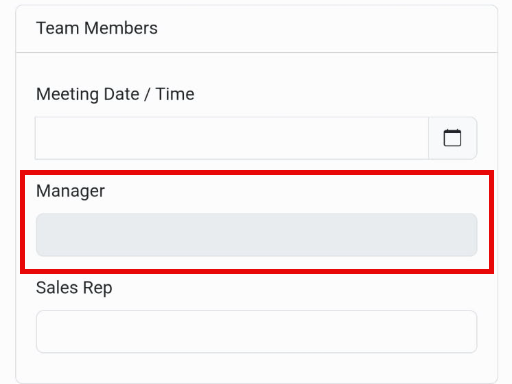Open the Manager selection box
Screen dimensions: 512x384
point(256,235)
